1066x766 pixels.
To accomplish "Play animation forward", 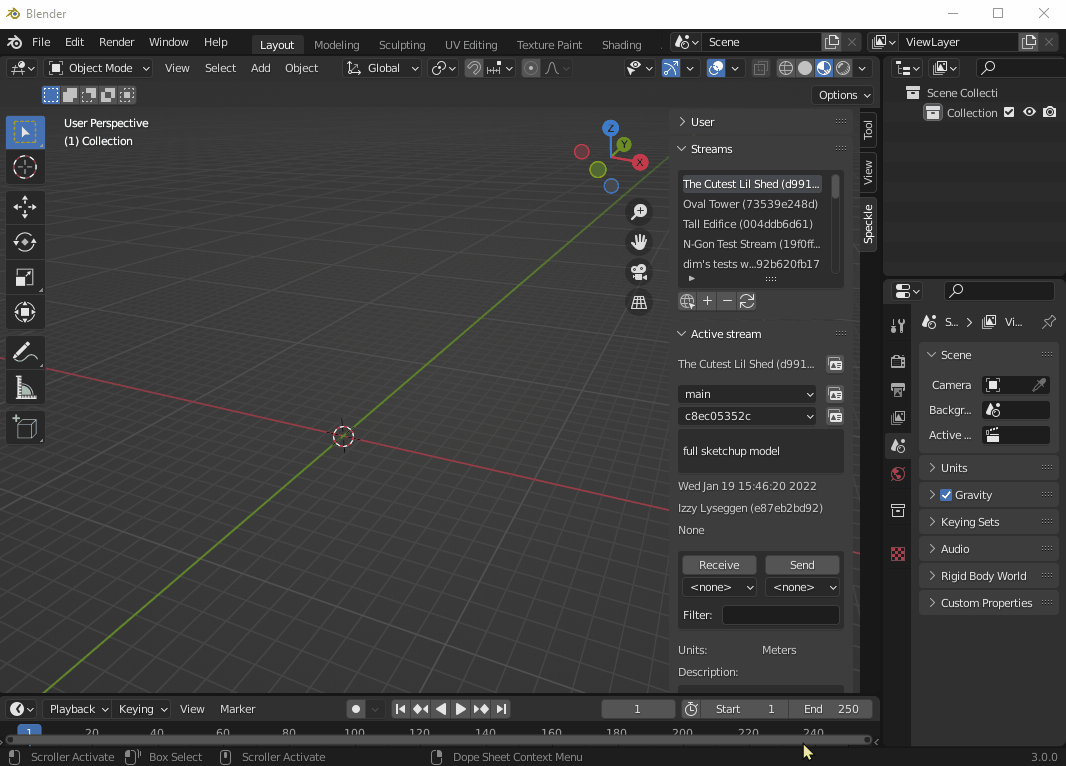I will coord(460,709).
